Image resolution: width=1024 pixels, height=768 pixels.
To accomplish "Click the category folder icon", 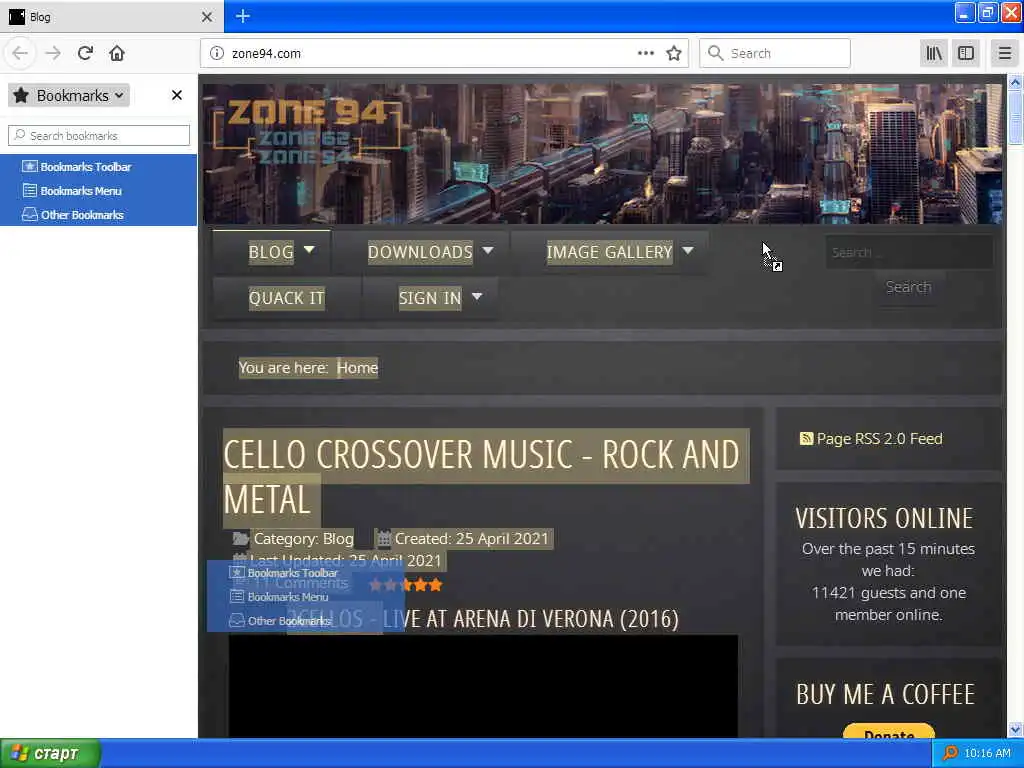I will tap(241, 539).
